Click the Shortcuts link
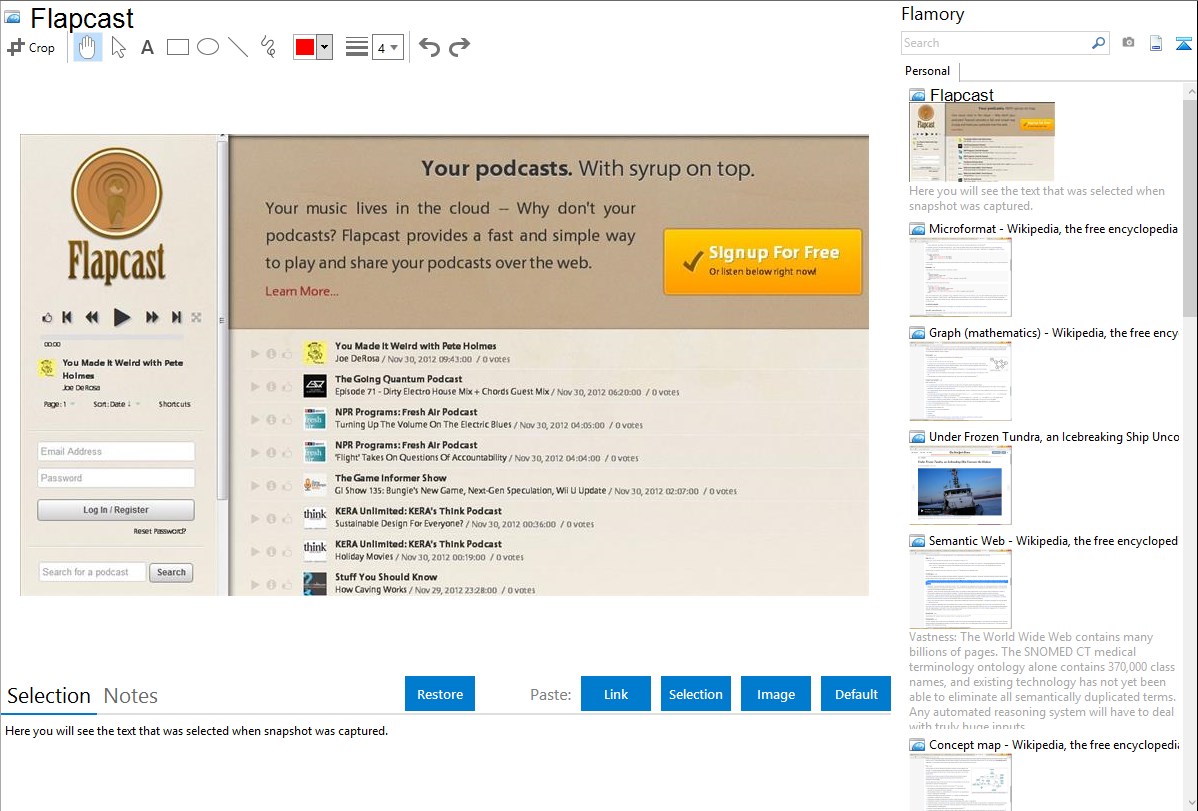 click(174, 404)
